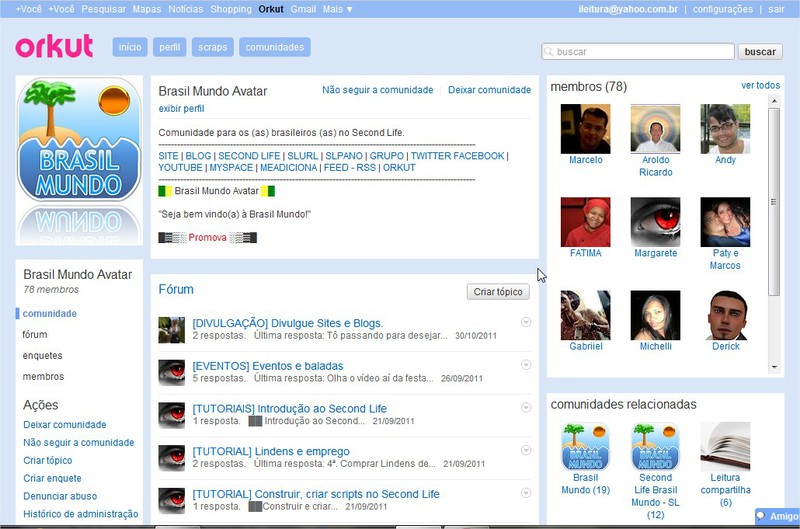Viewport: 800px width, 529px height.
Task: Click avatar beside Construir, criar scripts topic
Action: pyautogui.click(x=171, y=501)
